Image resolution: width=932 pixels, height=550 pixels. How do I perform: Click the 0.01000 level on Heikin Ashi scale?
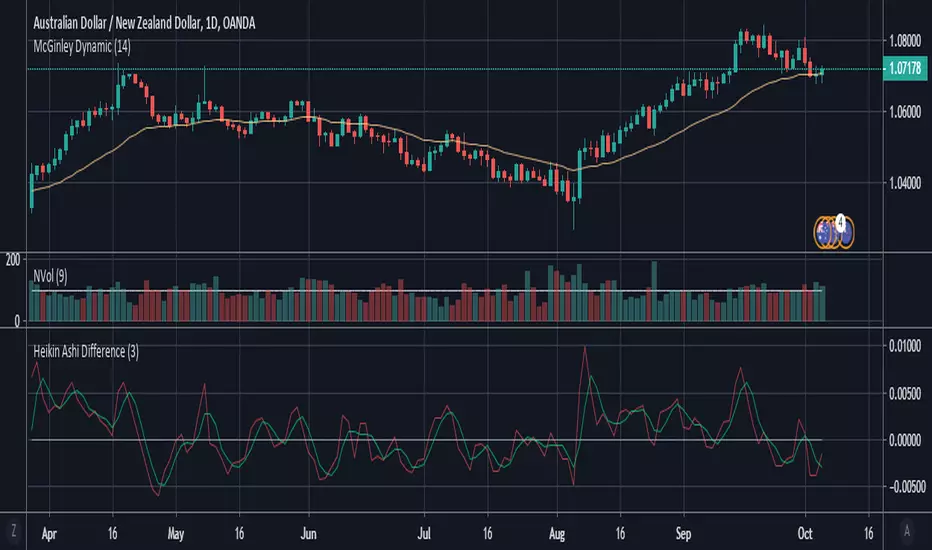(905, 346)
